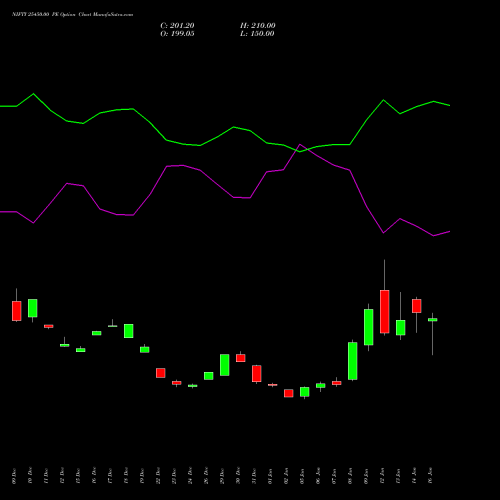Click the 22 Dec date label
Viewport: 500px width, 500px height.
point(158,476)
